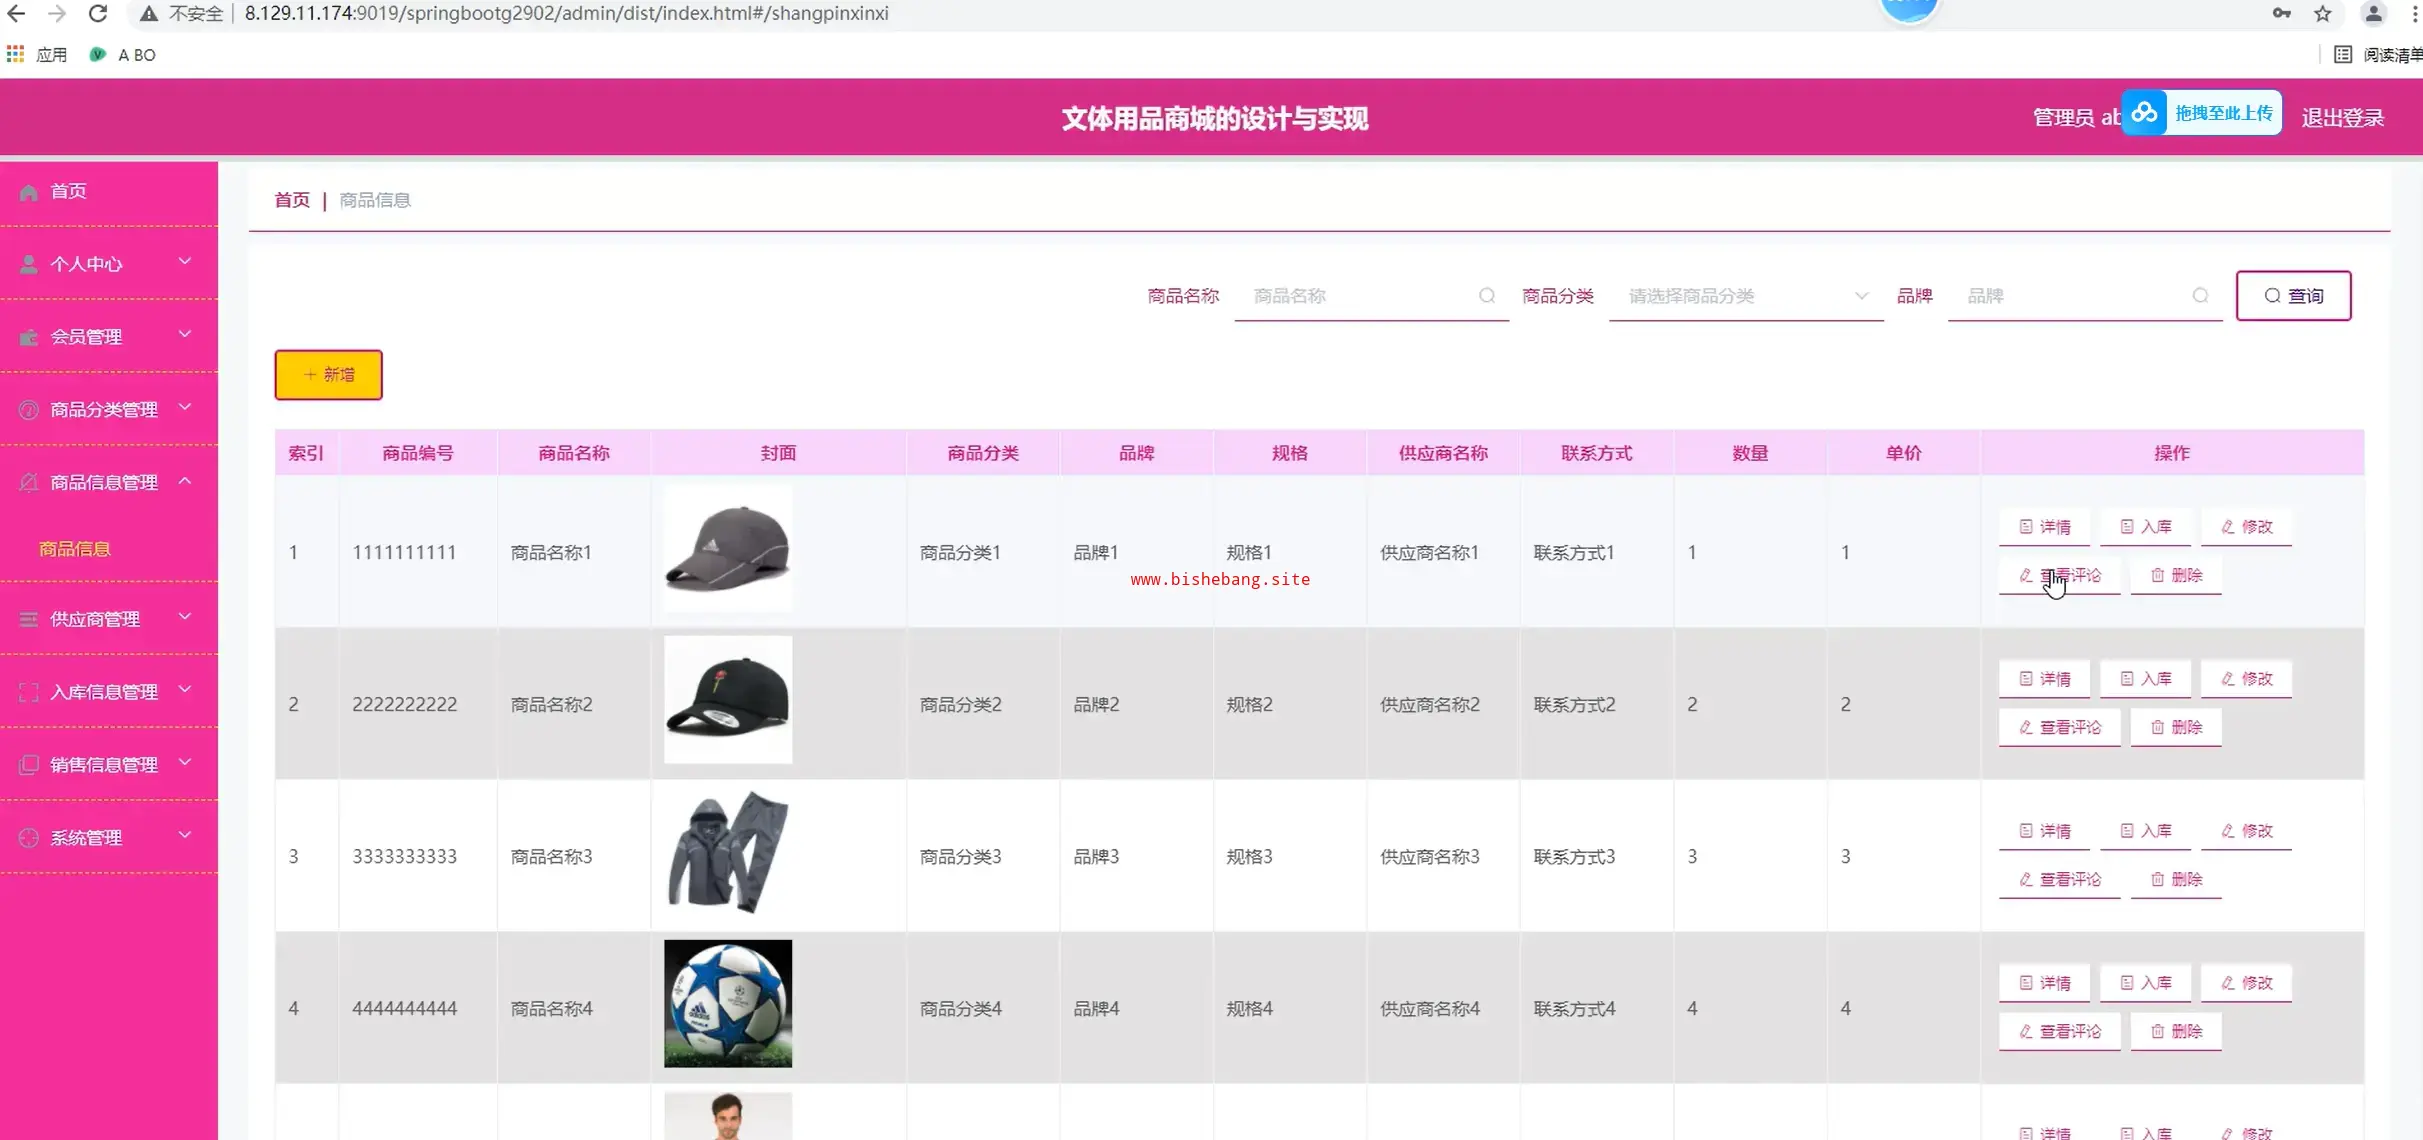
Task: Reload the page with browser refresh icon
Action: click(x=97, y=13)
